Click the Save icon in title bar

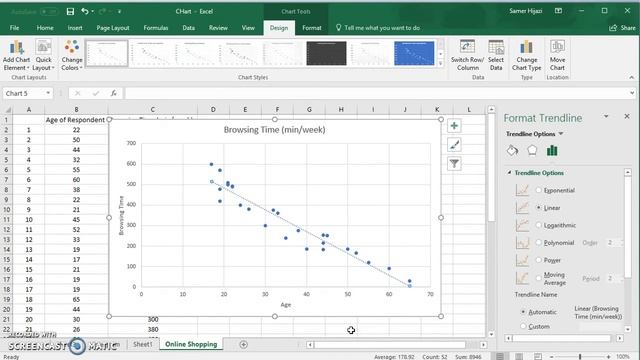(x=70, y=11)
